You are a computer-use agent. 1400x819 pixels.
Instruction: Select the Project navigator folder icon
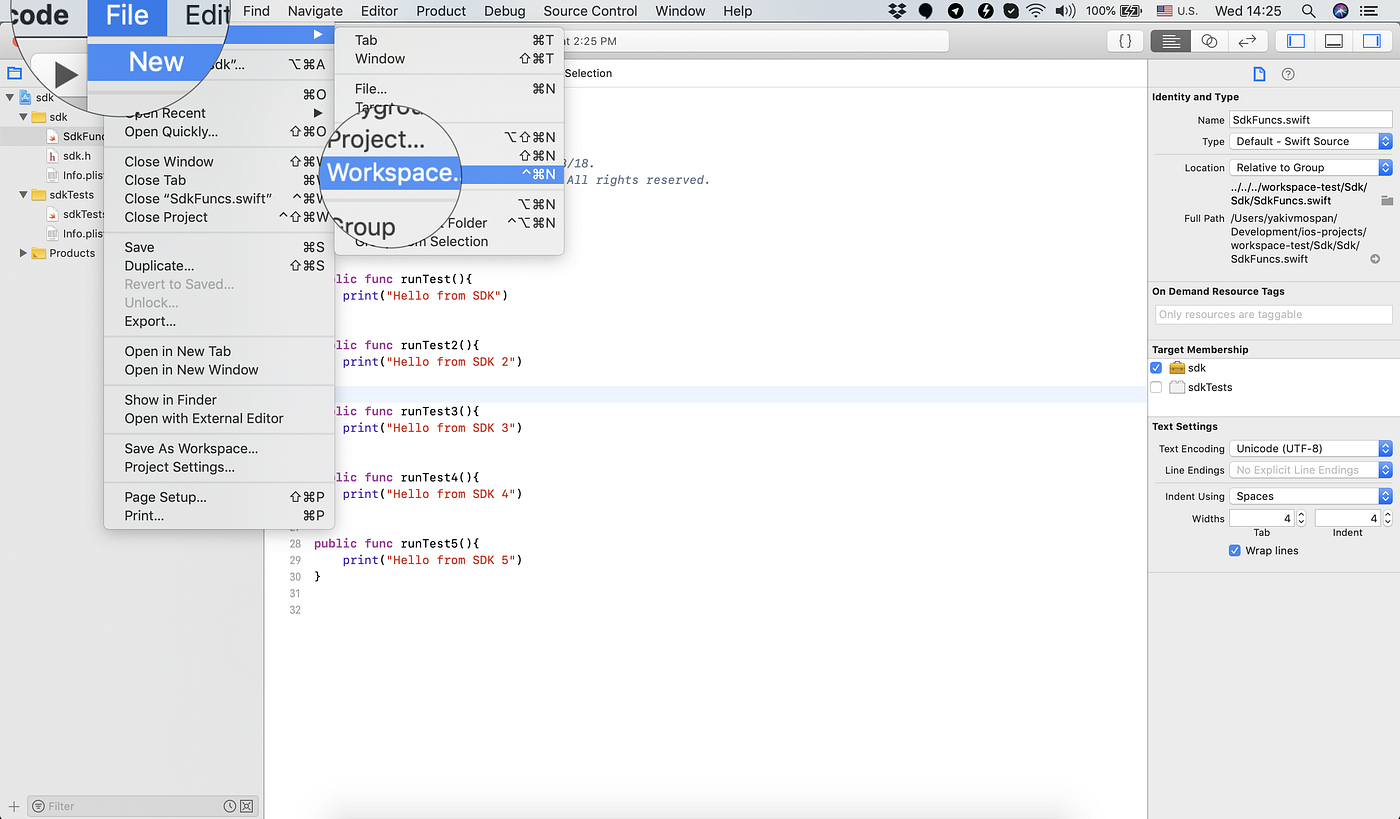(x=14, y=73)
